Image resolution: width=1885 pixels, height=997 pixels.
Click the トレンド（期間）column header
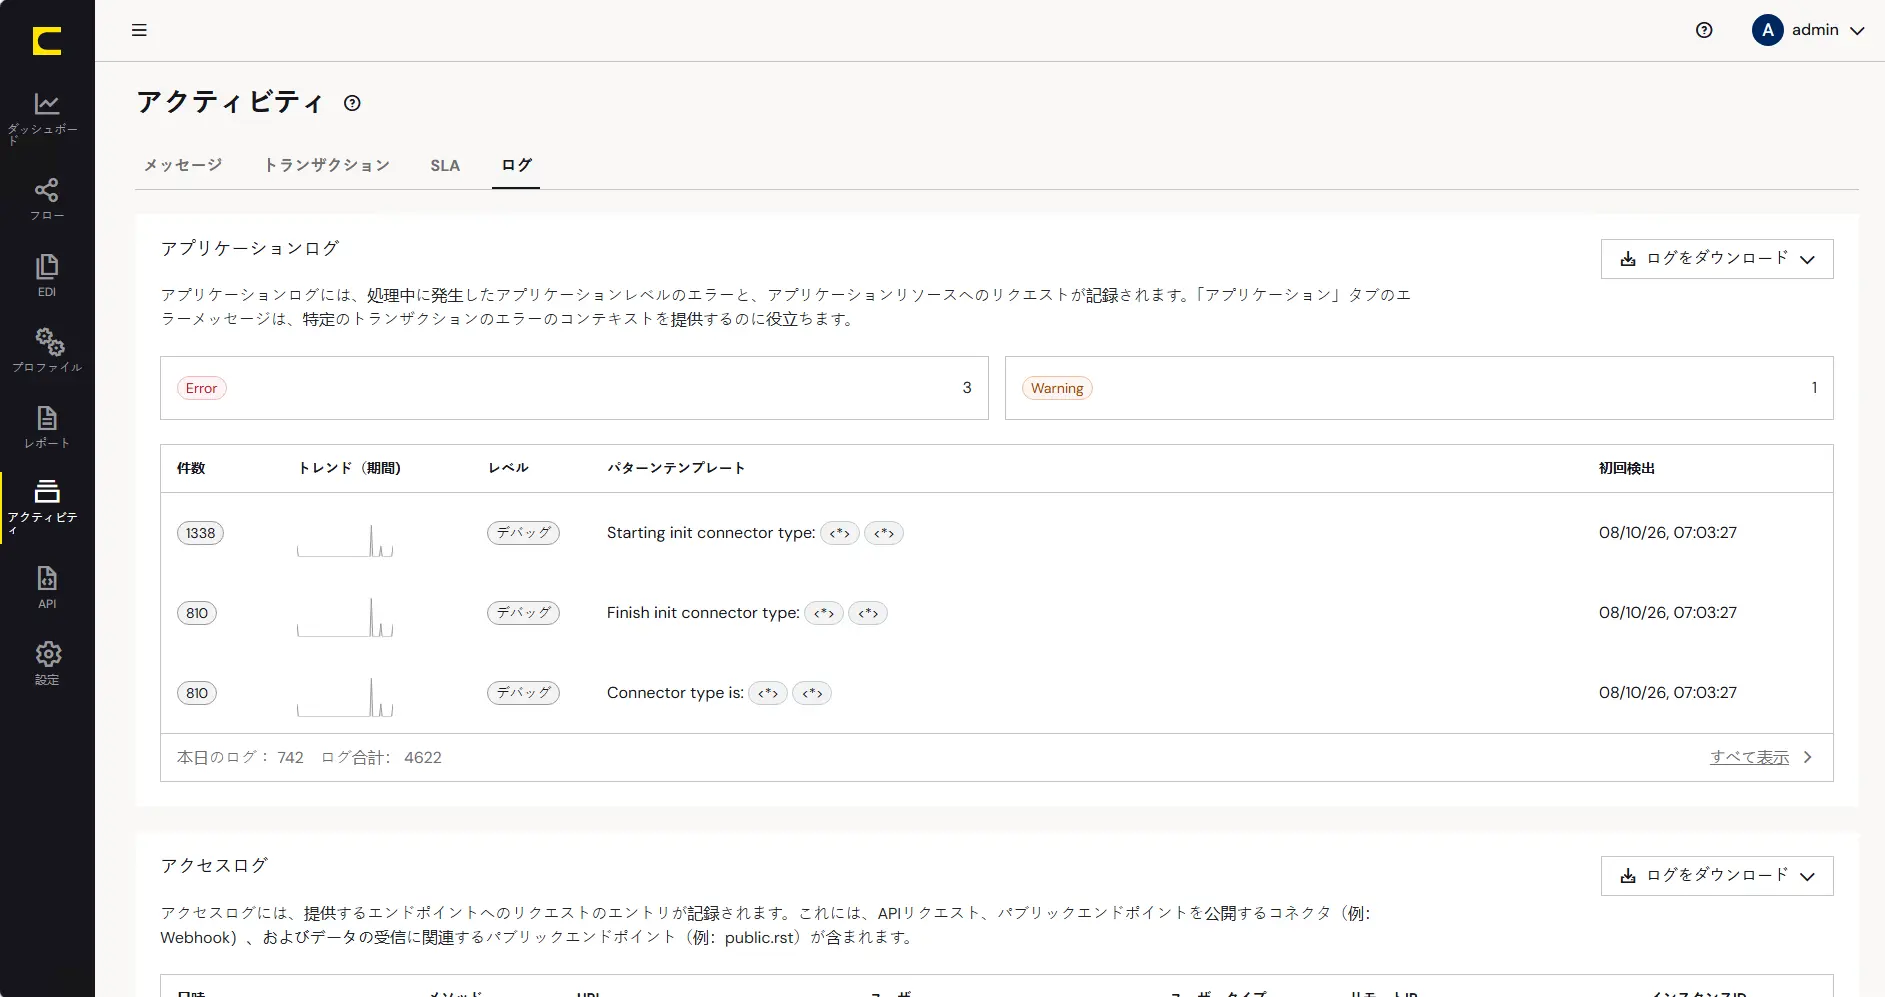click(349, 468)
